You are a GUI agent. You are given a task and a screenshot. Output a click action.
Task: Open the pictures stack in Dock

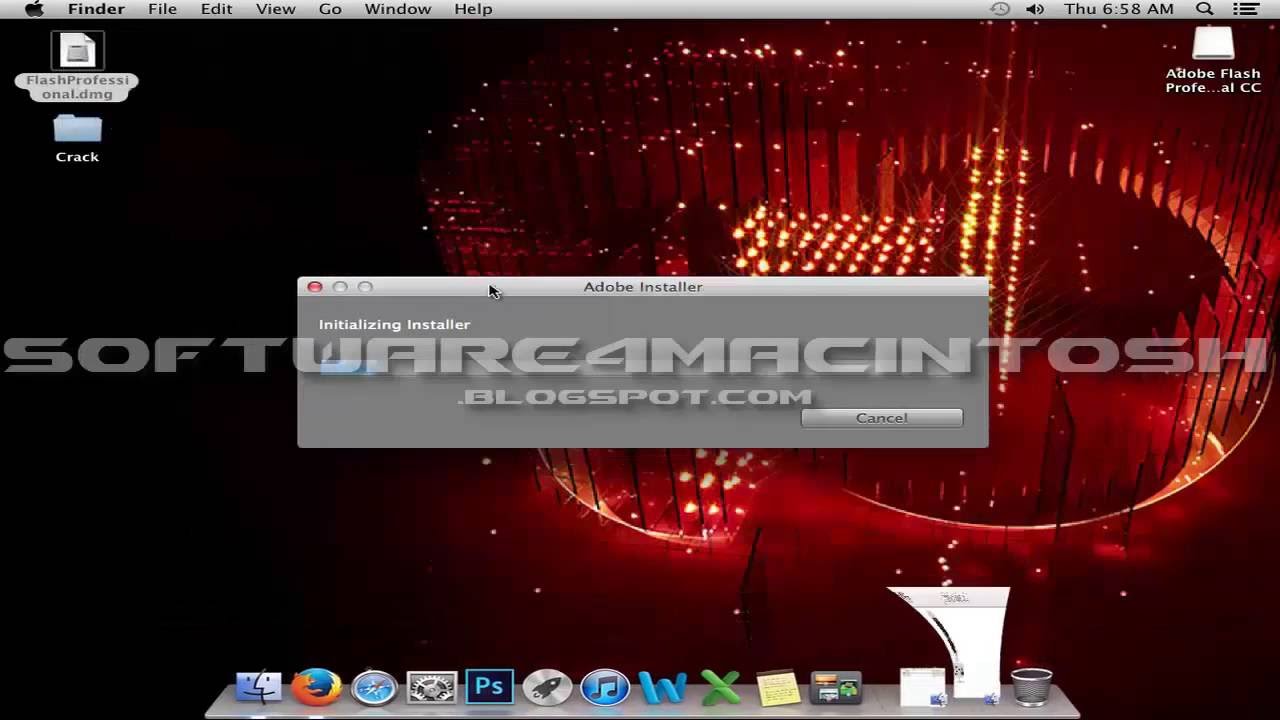tap(836, 688)
